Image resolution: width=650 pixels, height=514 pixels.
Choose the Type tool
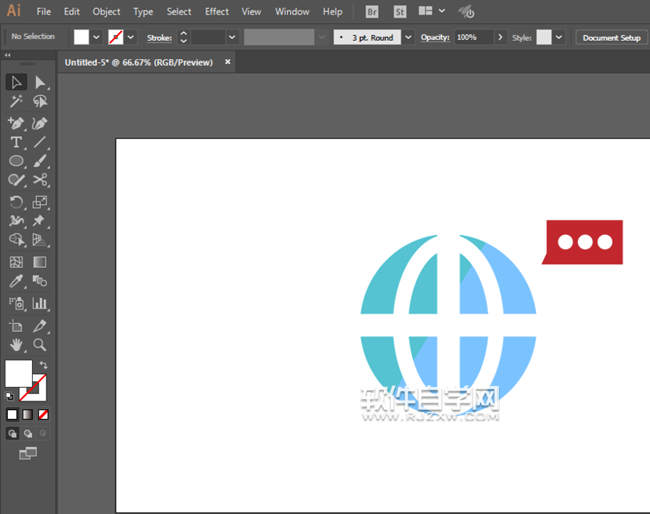pos(16,142)
